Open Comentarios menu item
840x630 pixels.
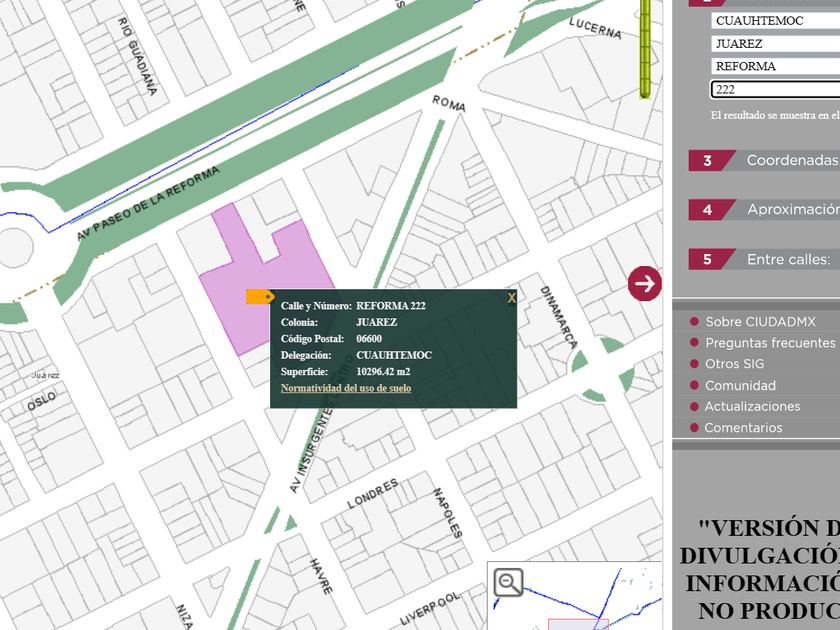click(743, 428)
